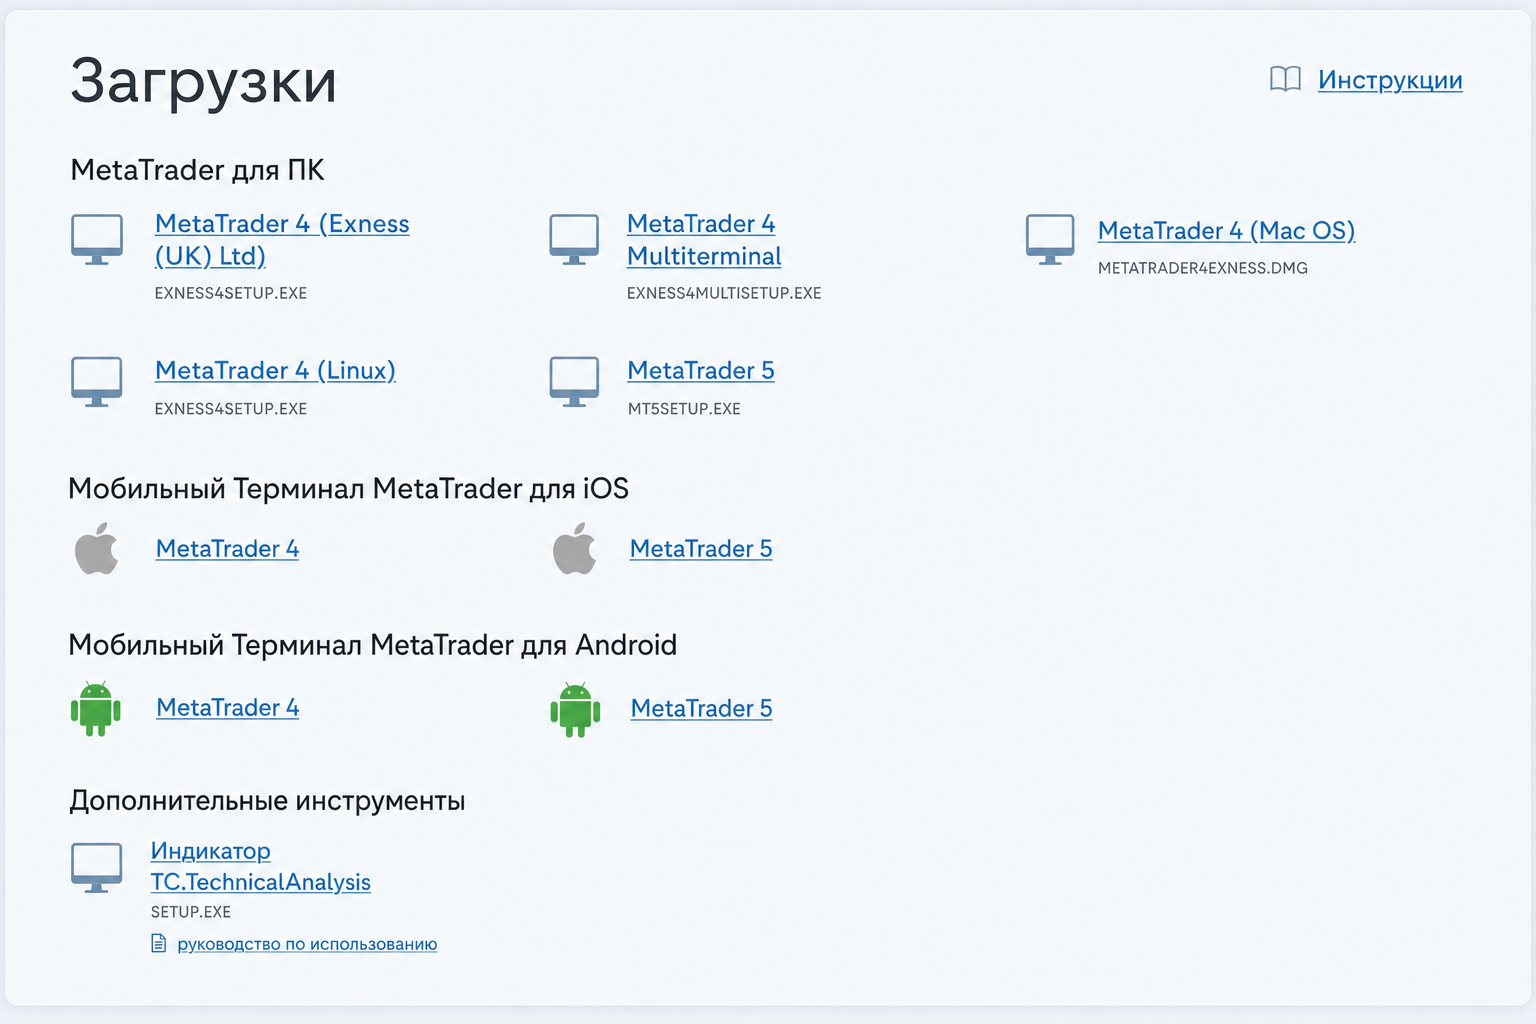Screen dimensions: 1536x1024
Task: Click the monitor icon for MetaTrader 4 (Exness (UK) Ltd)
Action: point(97,240)
